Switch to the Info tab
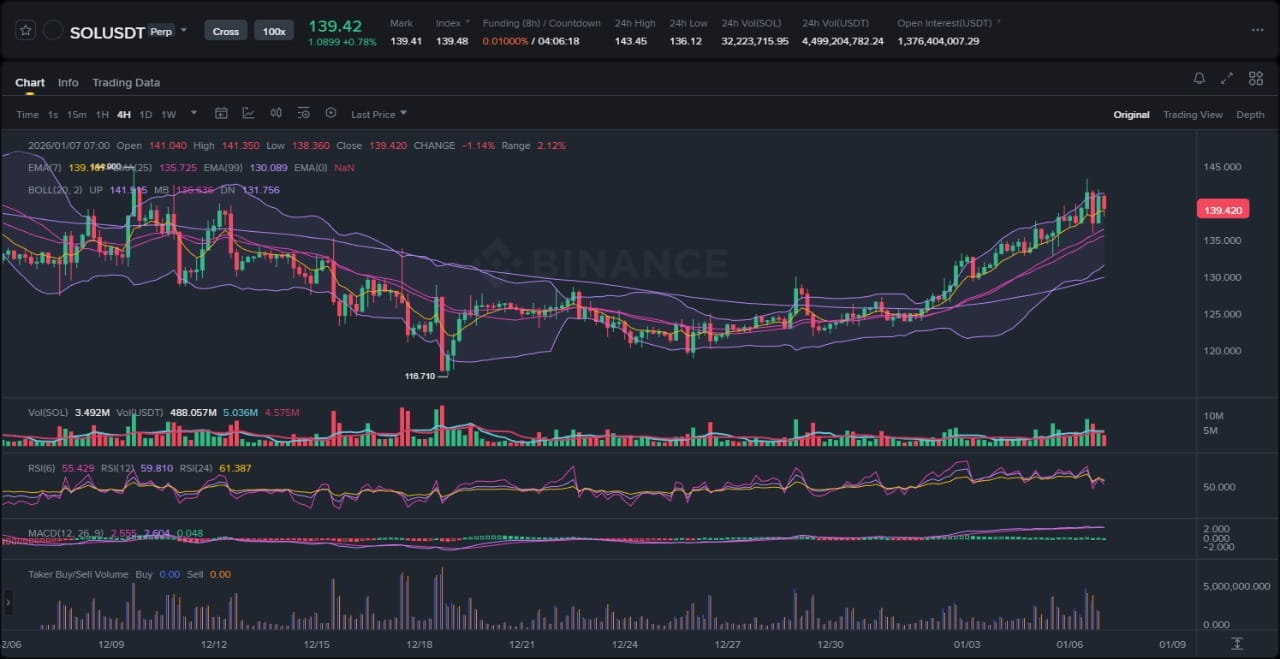Viewport: 1280px width, 659px height. 68,83
